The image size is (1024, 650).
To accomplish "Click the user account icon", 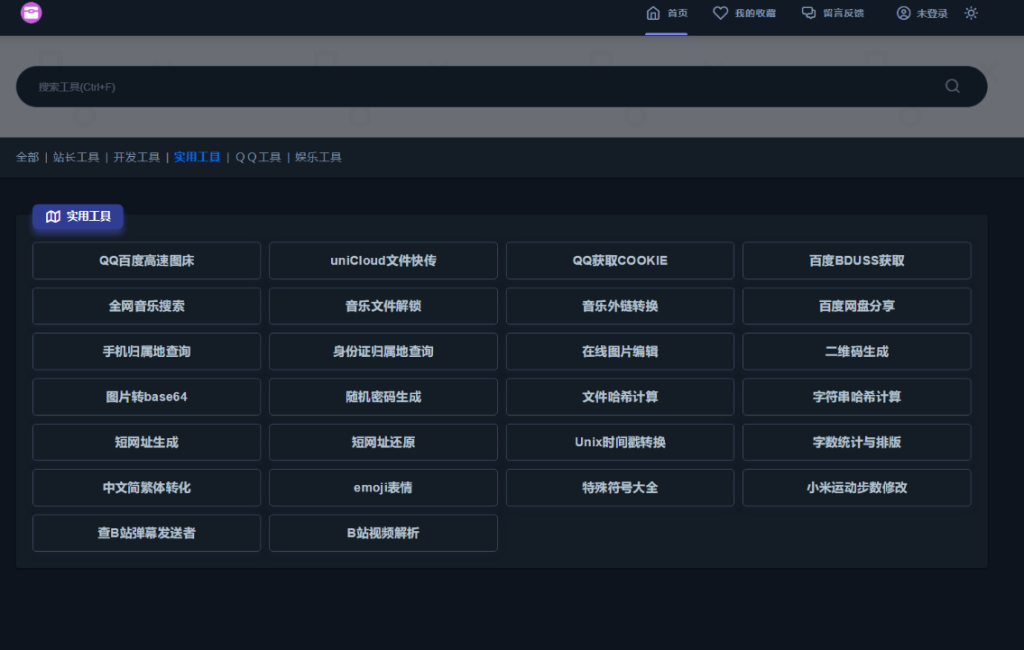I will pos(903,13).
